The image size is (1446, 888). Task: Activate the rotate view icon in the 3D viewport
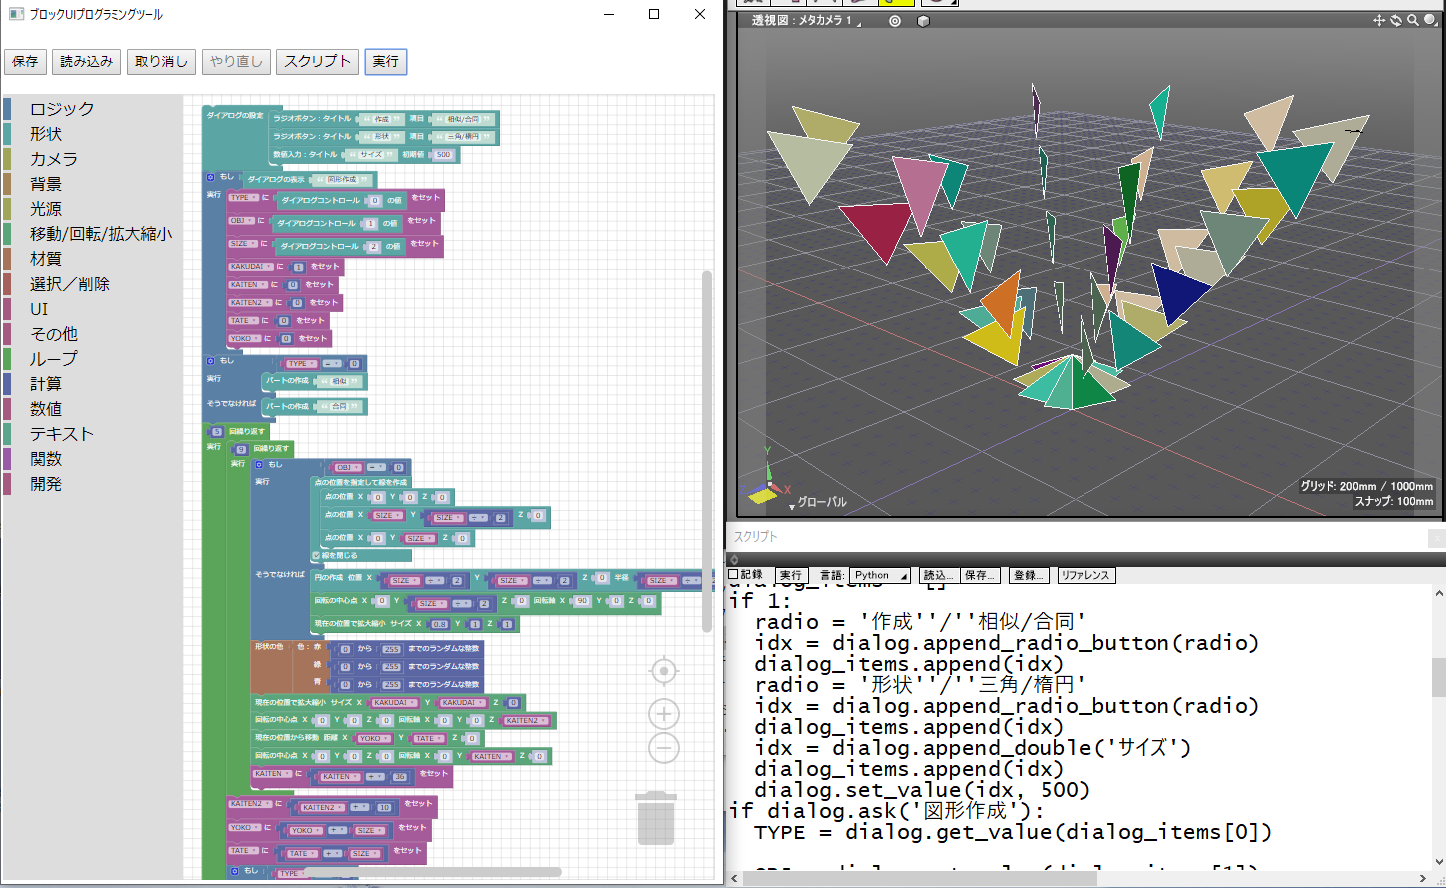pyautogui.click(x=1396, y=21)
